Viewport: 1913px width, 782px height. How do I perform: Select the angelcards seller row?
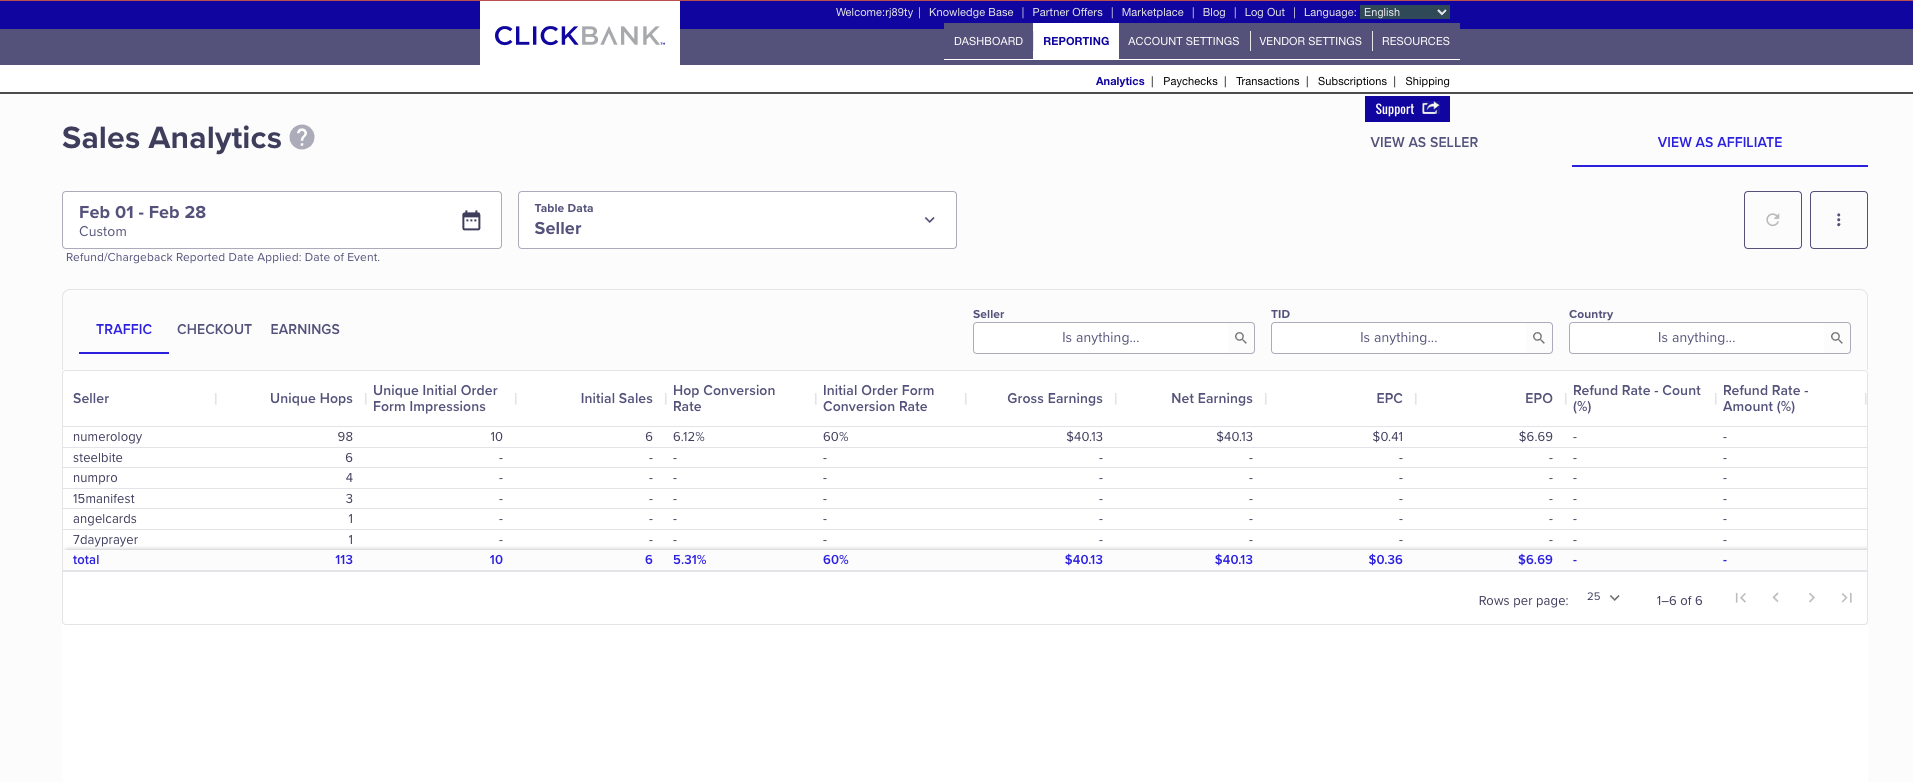pyautogui.click(x=964, y=519)
